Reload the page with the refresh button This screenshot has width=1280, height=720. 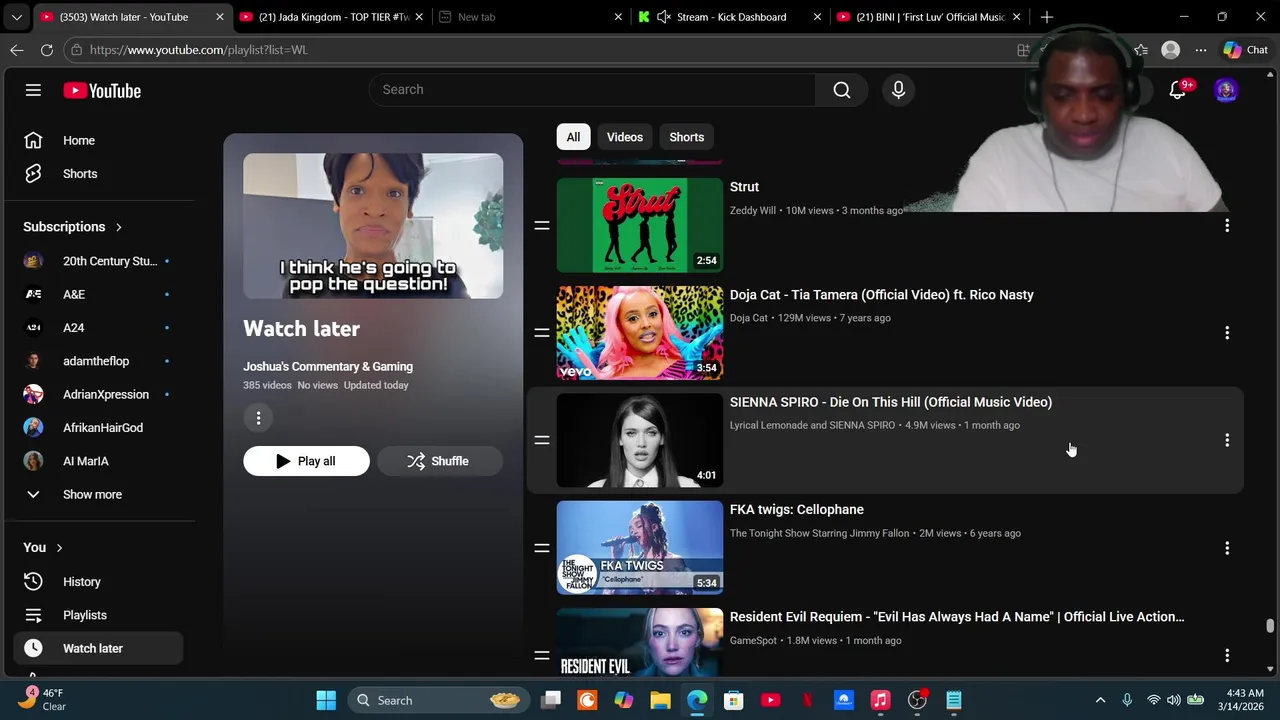pos(47,50)
